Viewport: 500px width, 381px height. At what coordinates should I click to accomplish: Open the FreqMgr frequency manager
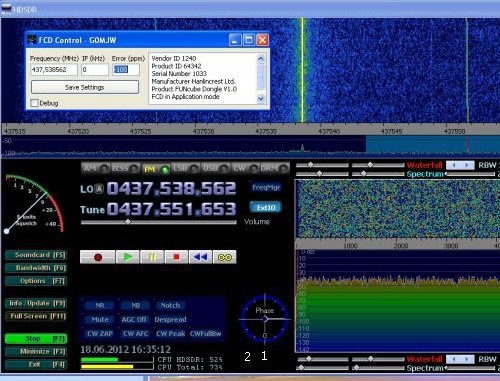pyautogui.click(x=266, y=187)
